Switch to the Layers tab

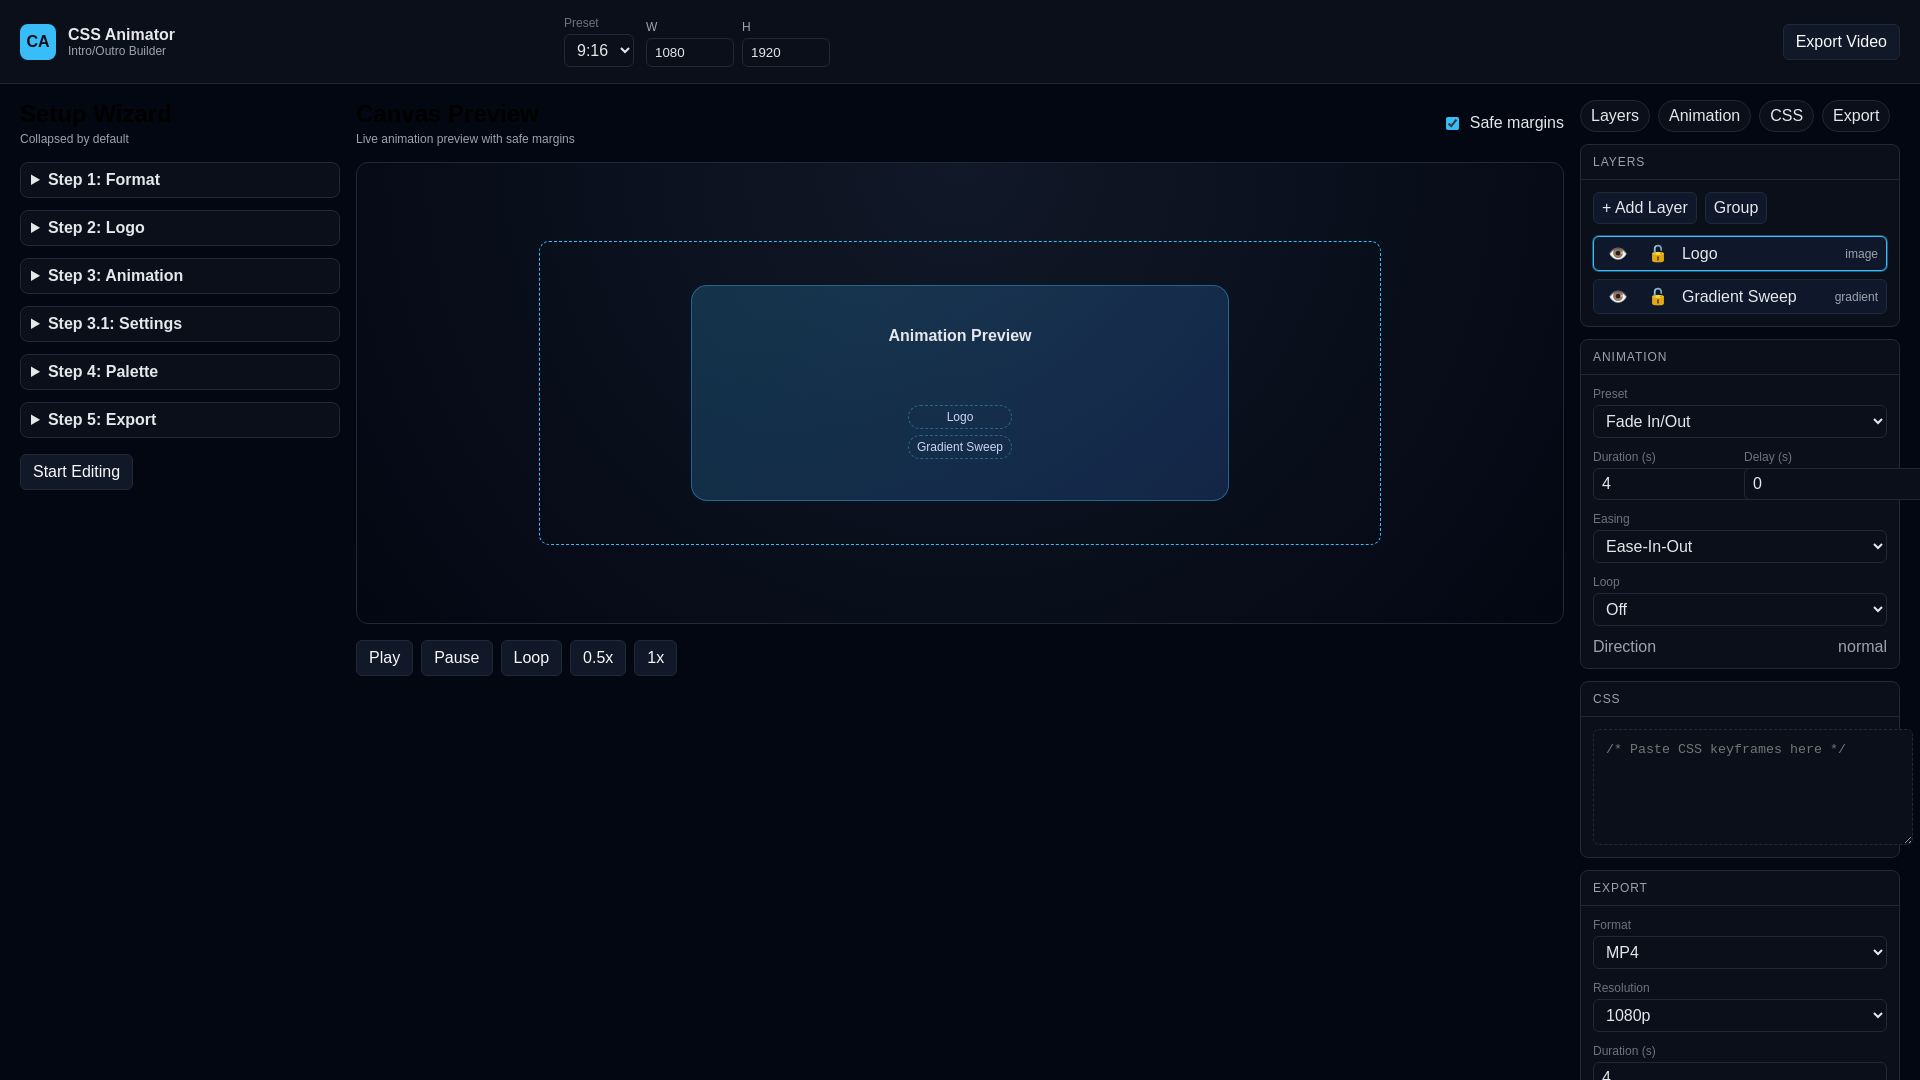click(1615, 116)
